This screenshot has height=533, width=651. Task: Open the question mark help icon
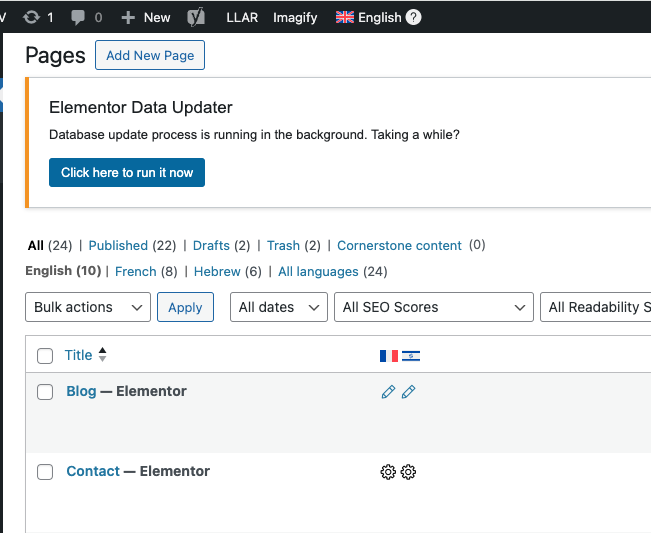413,17
